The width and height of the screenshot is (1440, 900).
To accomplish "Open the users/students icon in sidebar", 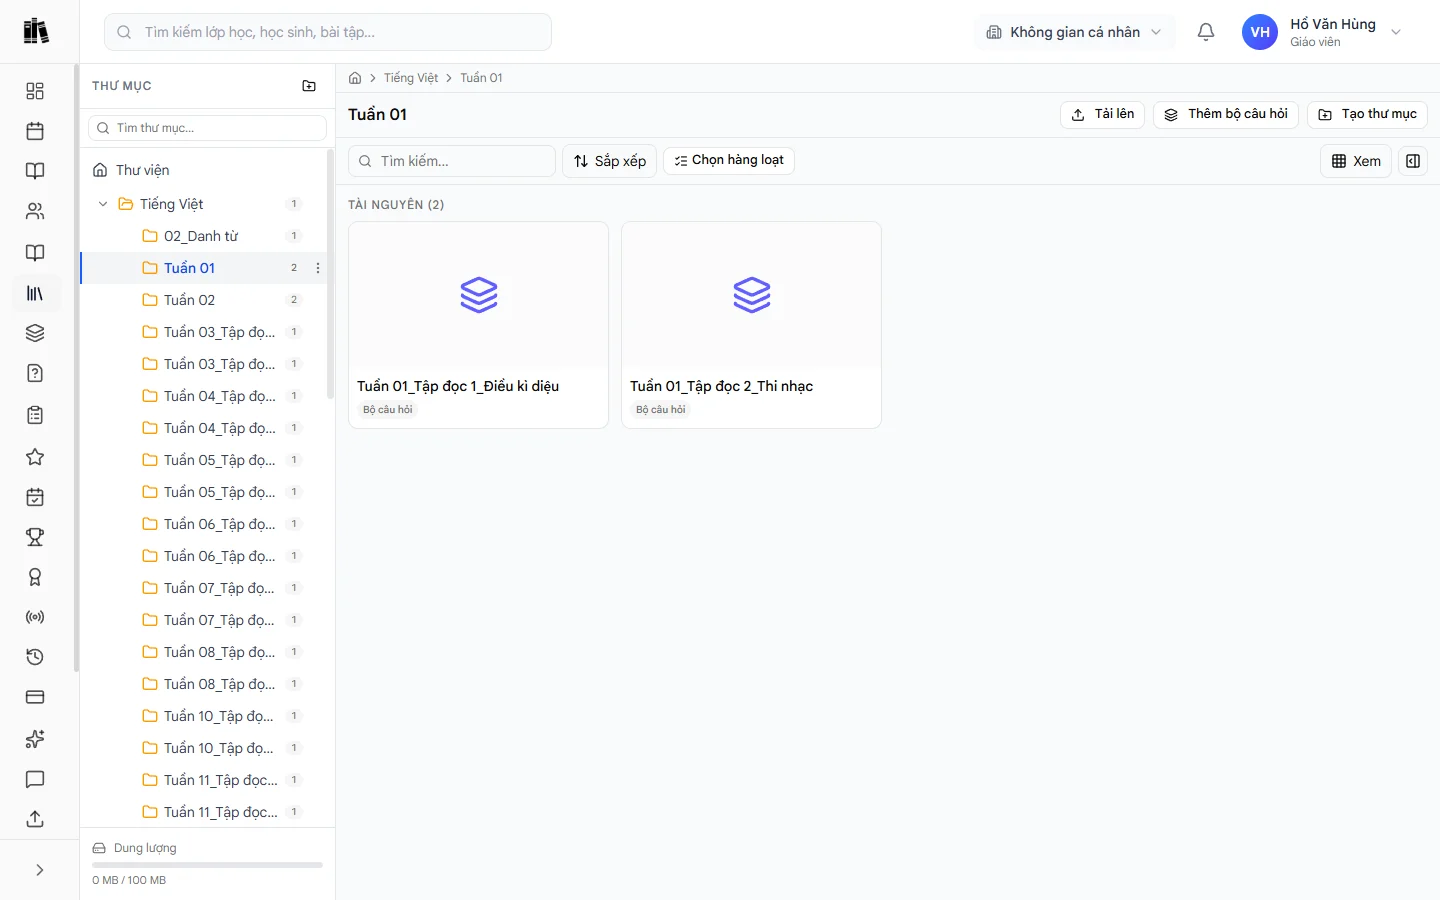I will point(35,211).
